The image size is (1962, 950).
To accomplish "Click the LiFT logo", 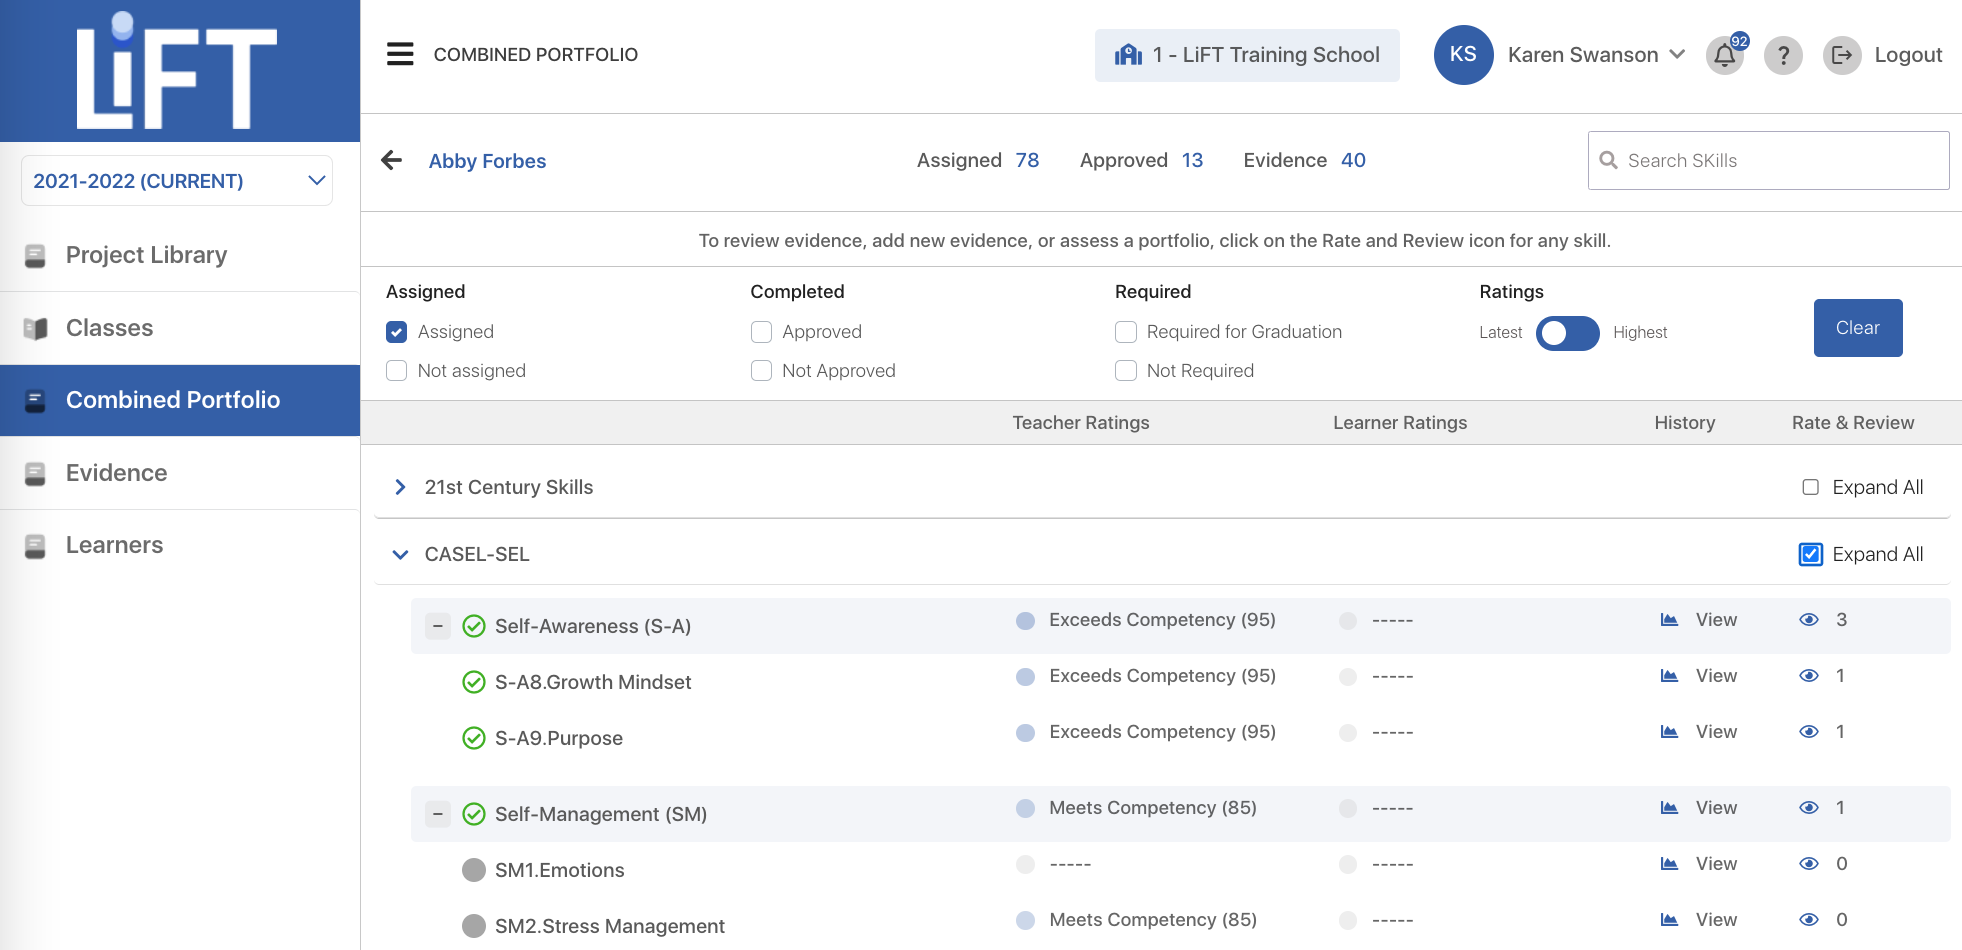I will tap(177, 71).
